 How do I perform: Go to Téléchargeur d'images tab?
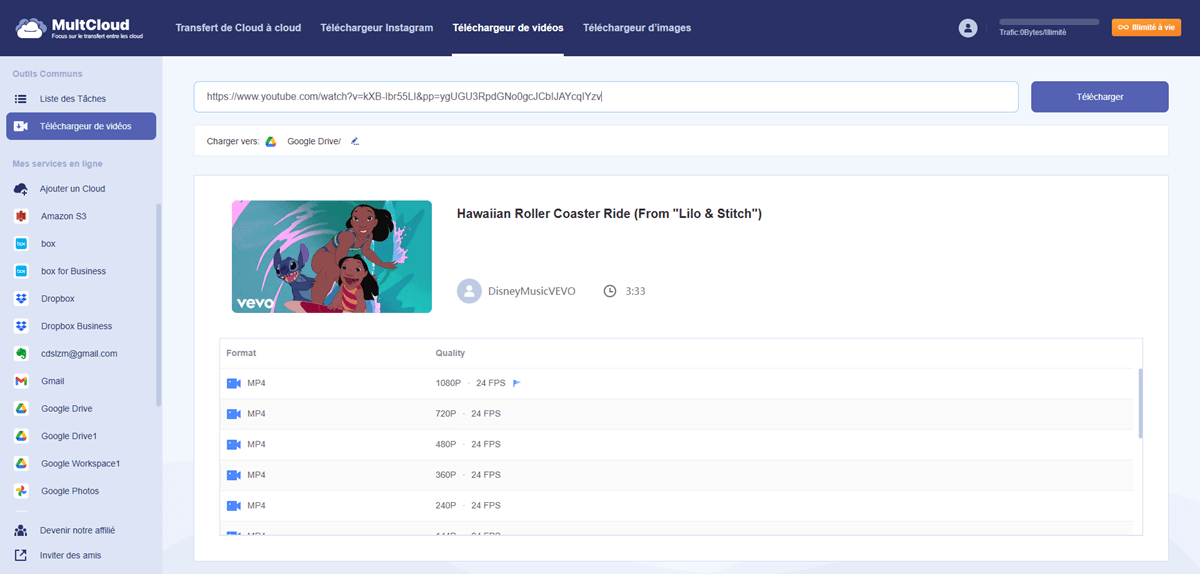[636, 28]
